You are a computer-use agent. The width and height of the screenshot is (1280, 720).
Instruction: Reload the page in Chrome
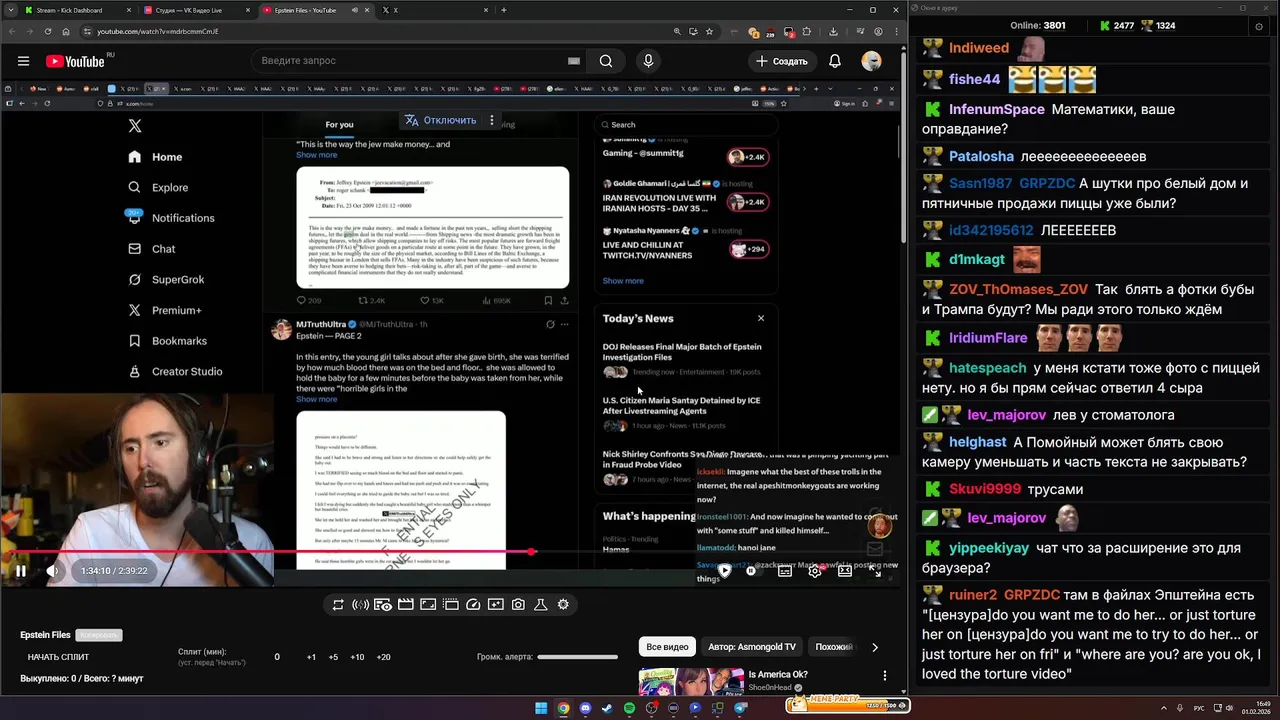48,31
